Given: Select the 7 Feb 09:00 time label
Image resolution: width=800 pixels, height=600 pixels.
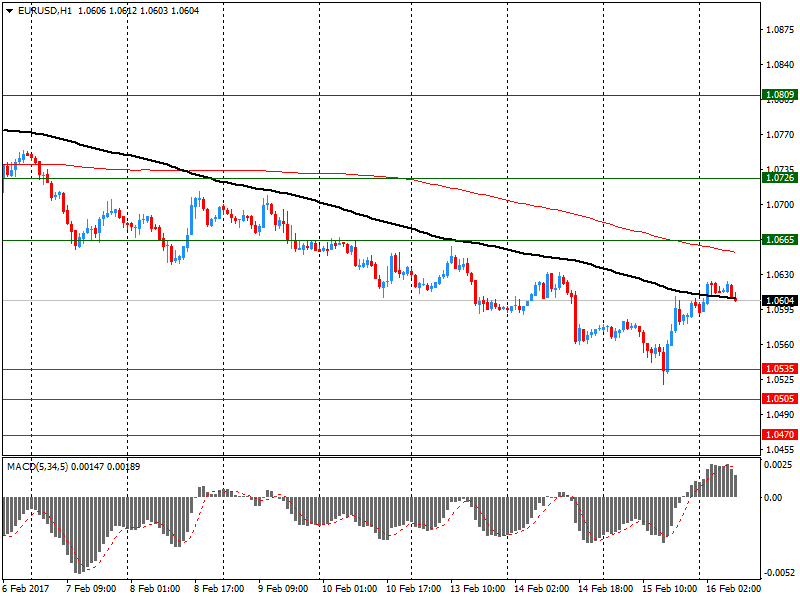Looking at the screenshot, I should (x=91, y=588).
